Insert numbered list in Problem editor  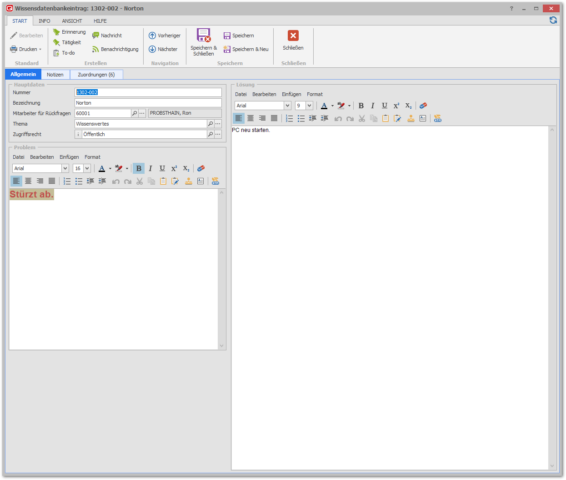[x=67, y=181]
